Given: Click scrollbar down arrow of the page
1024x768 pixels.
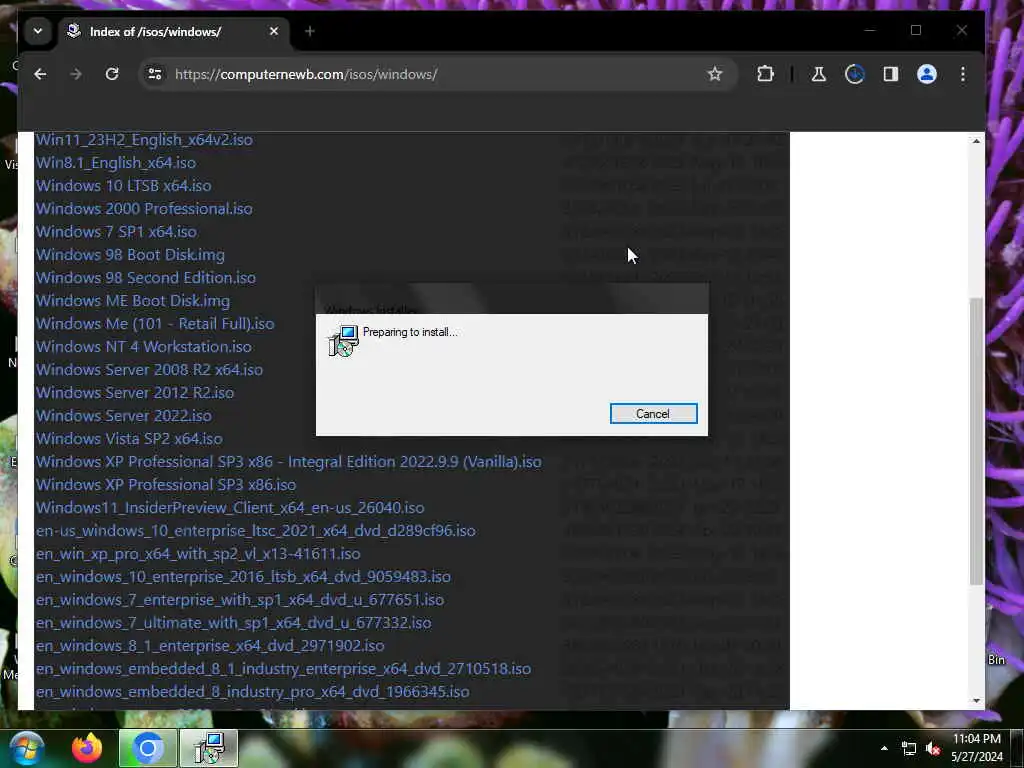Looking at the screenshot, I should [x=976, y=701].
